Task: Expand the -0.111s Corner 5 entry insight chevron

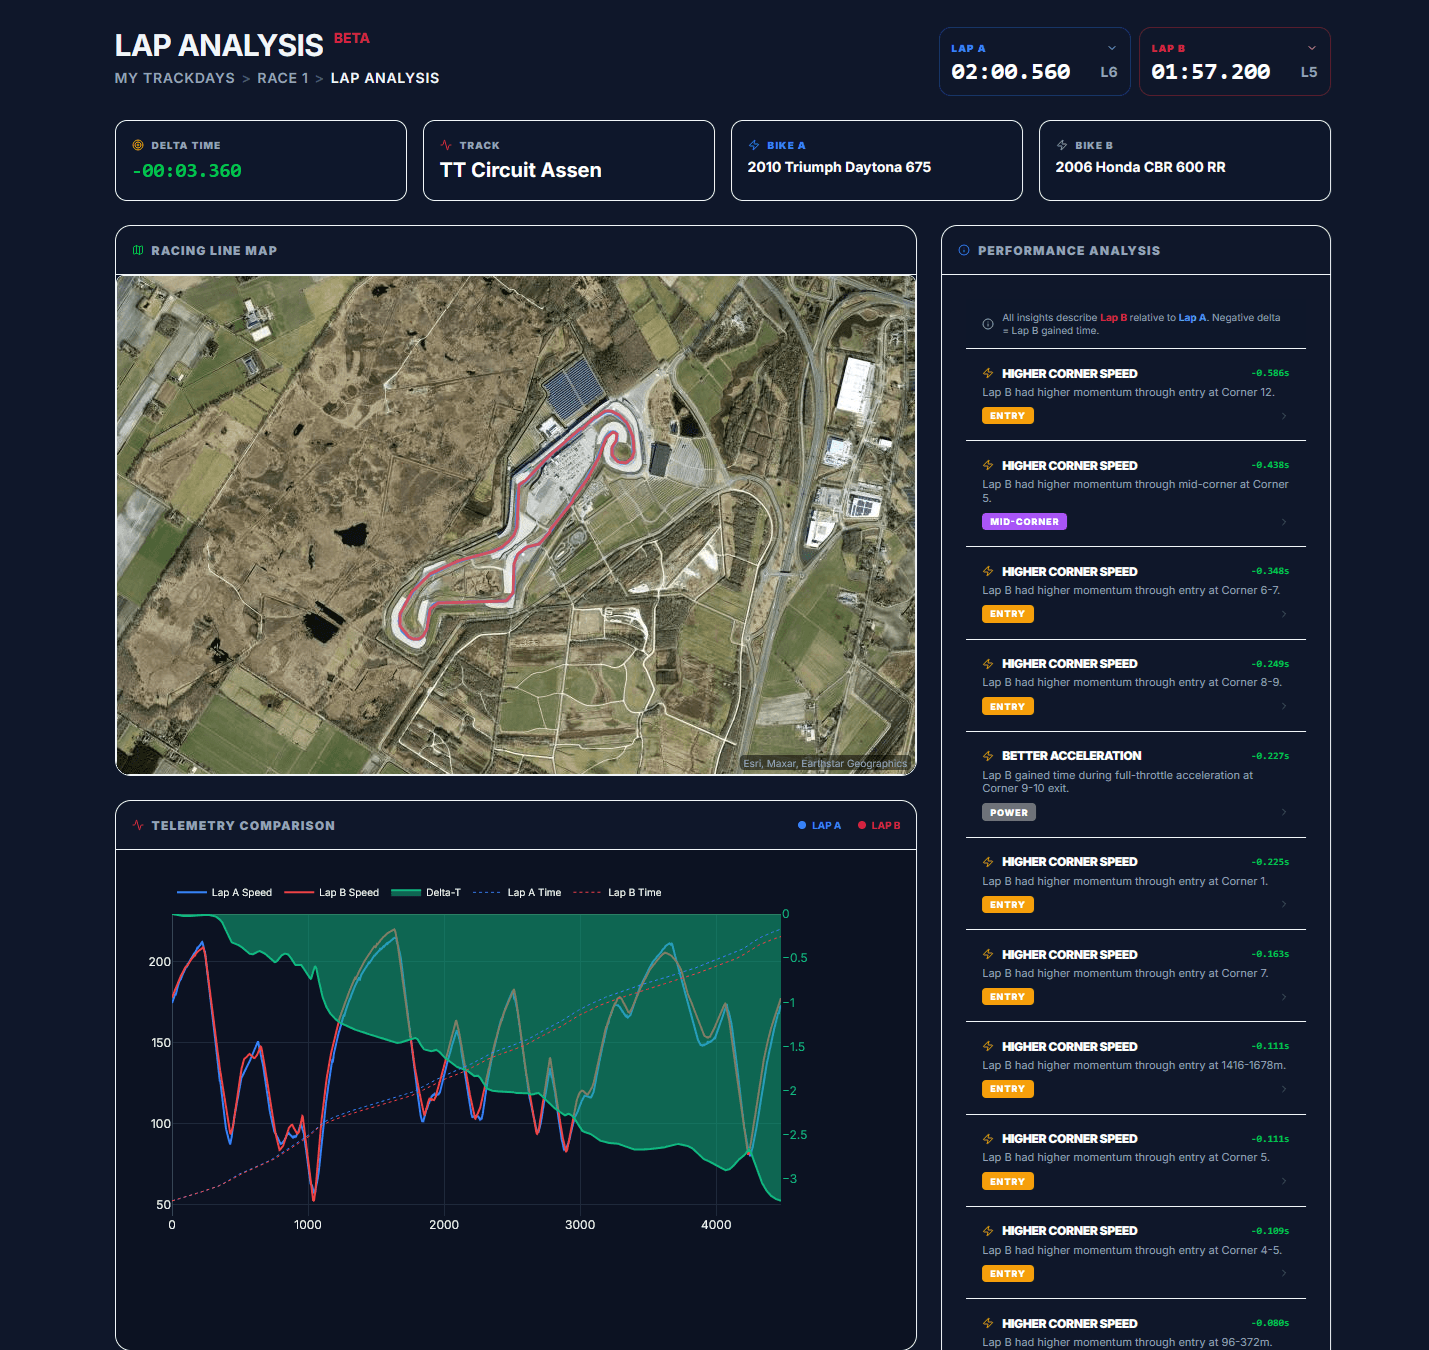Action: [x=1284, y=1181]
